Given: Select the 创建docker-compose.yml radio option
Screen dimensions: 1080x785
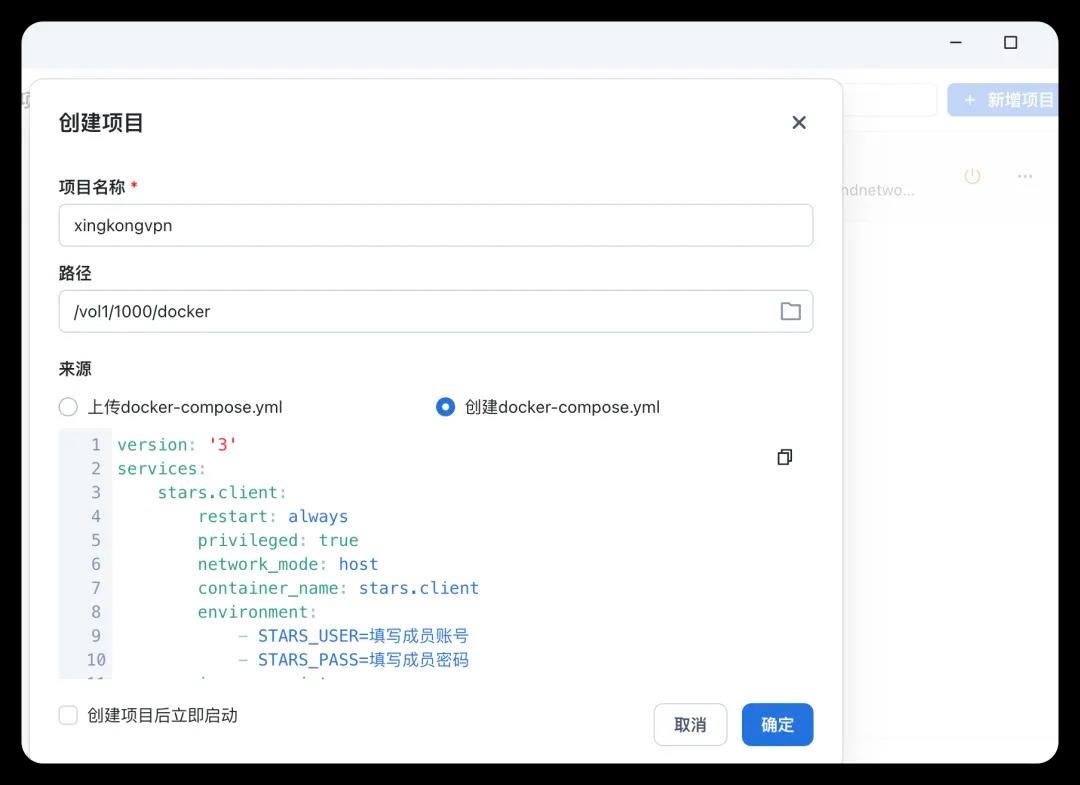Looking at the screenshot, I should (x=446, y=407).
